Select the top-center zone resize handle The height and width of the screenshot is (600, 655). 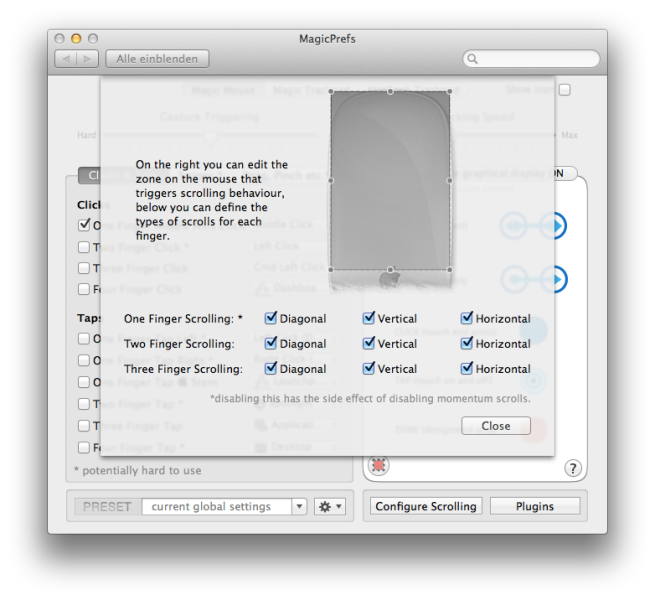[390, 92]
